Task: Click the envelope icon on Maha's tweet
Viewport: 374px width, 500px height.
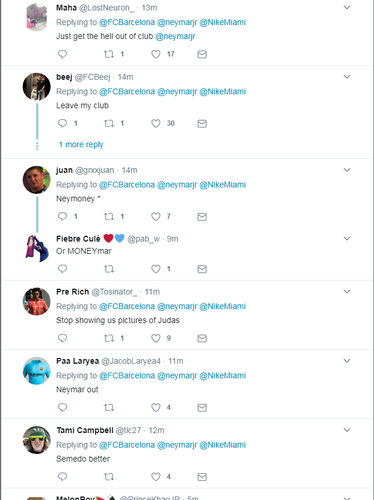Action: point(202,54)
